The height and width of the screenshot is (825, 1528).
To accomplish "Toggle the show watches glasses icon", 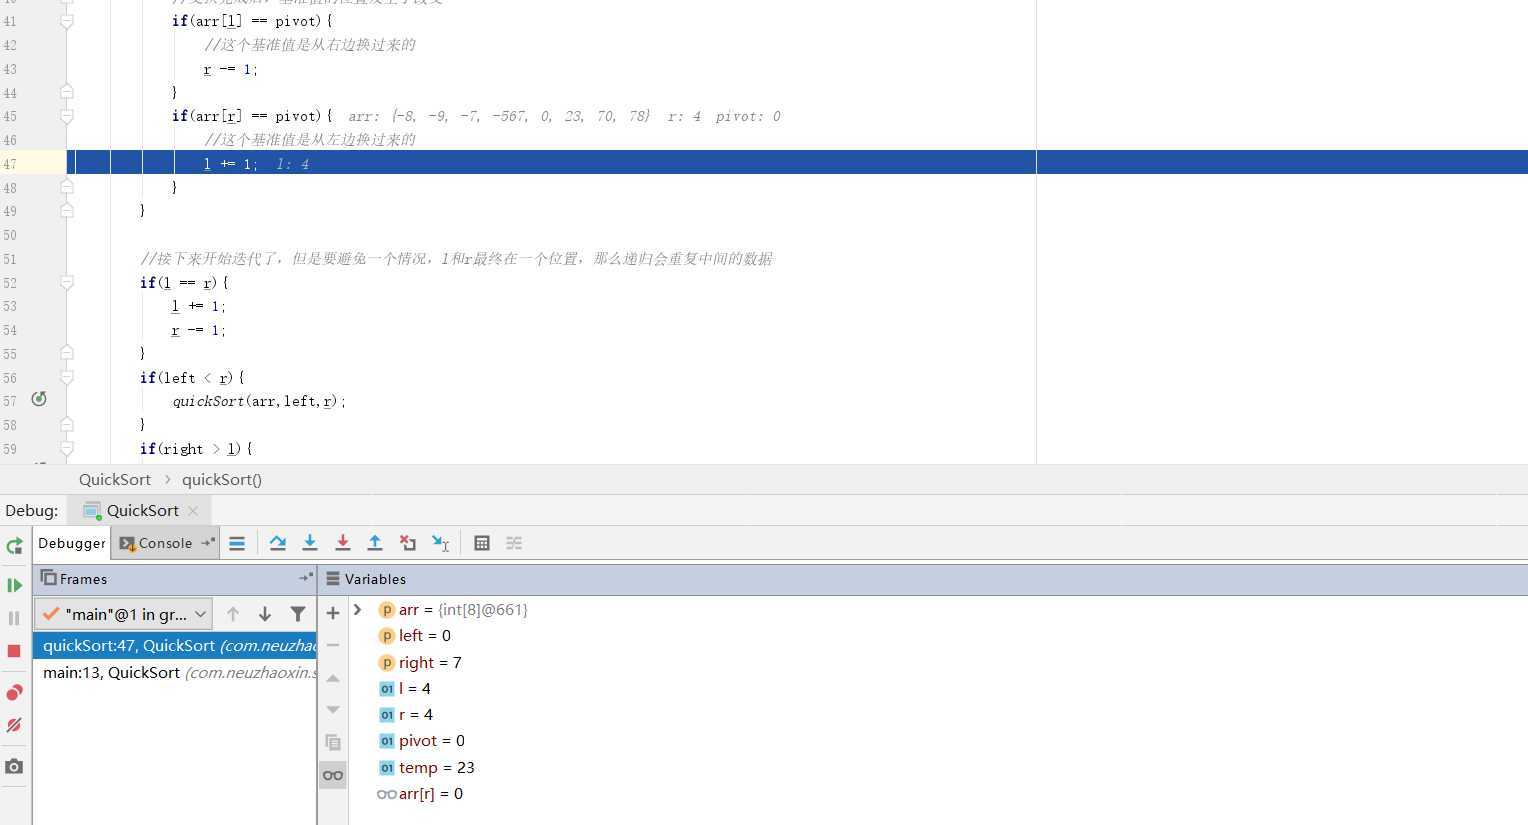I will pos(333,775).
